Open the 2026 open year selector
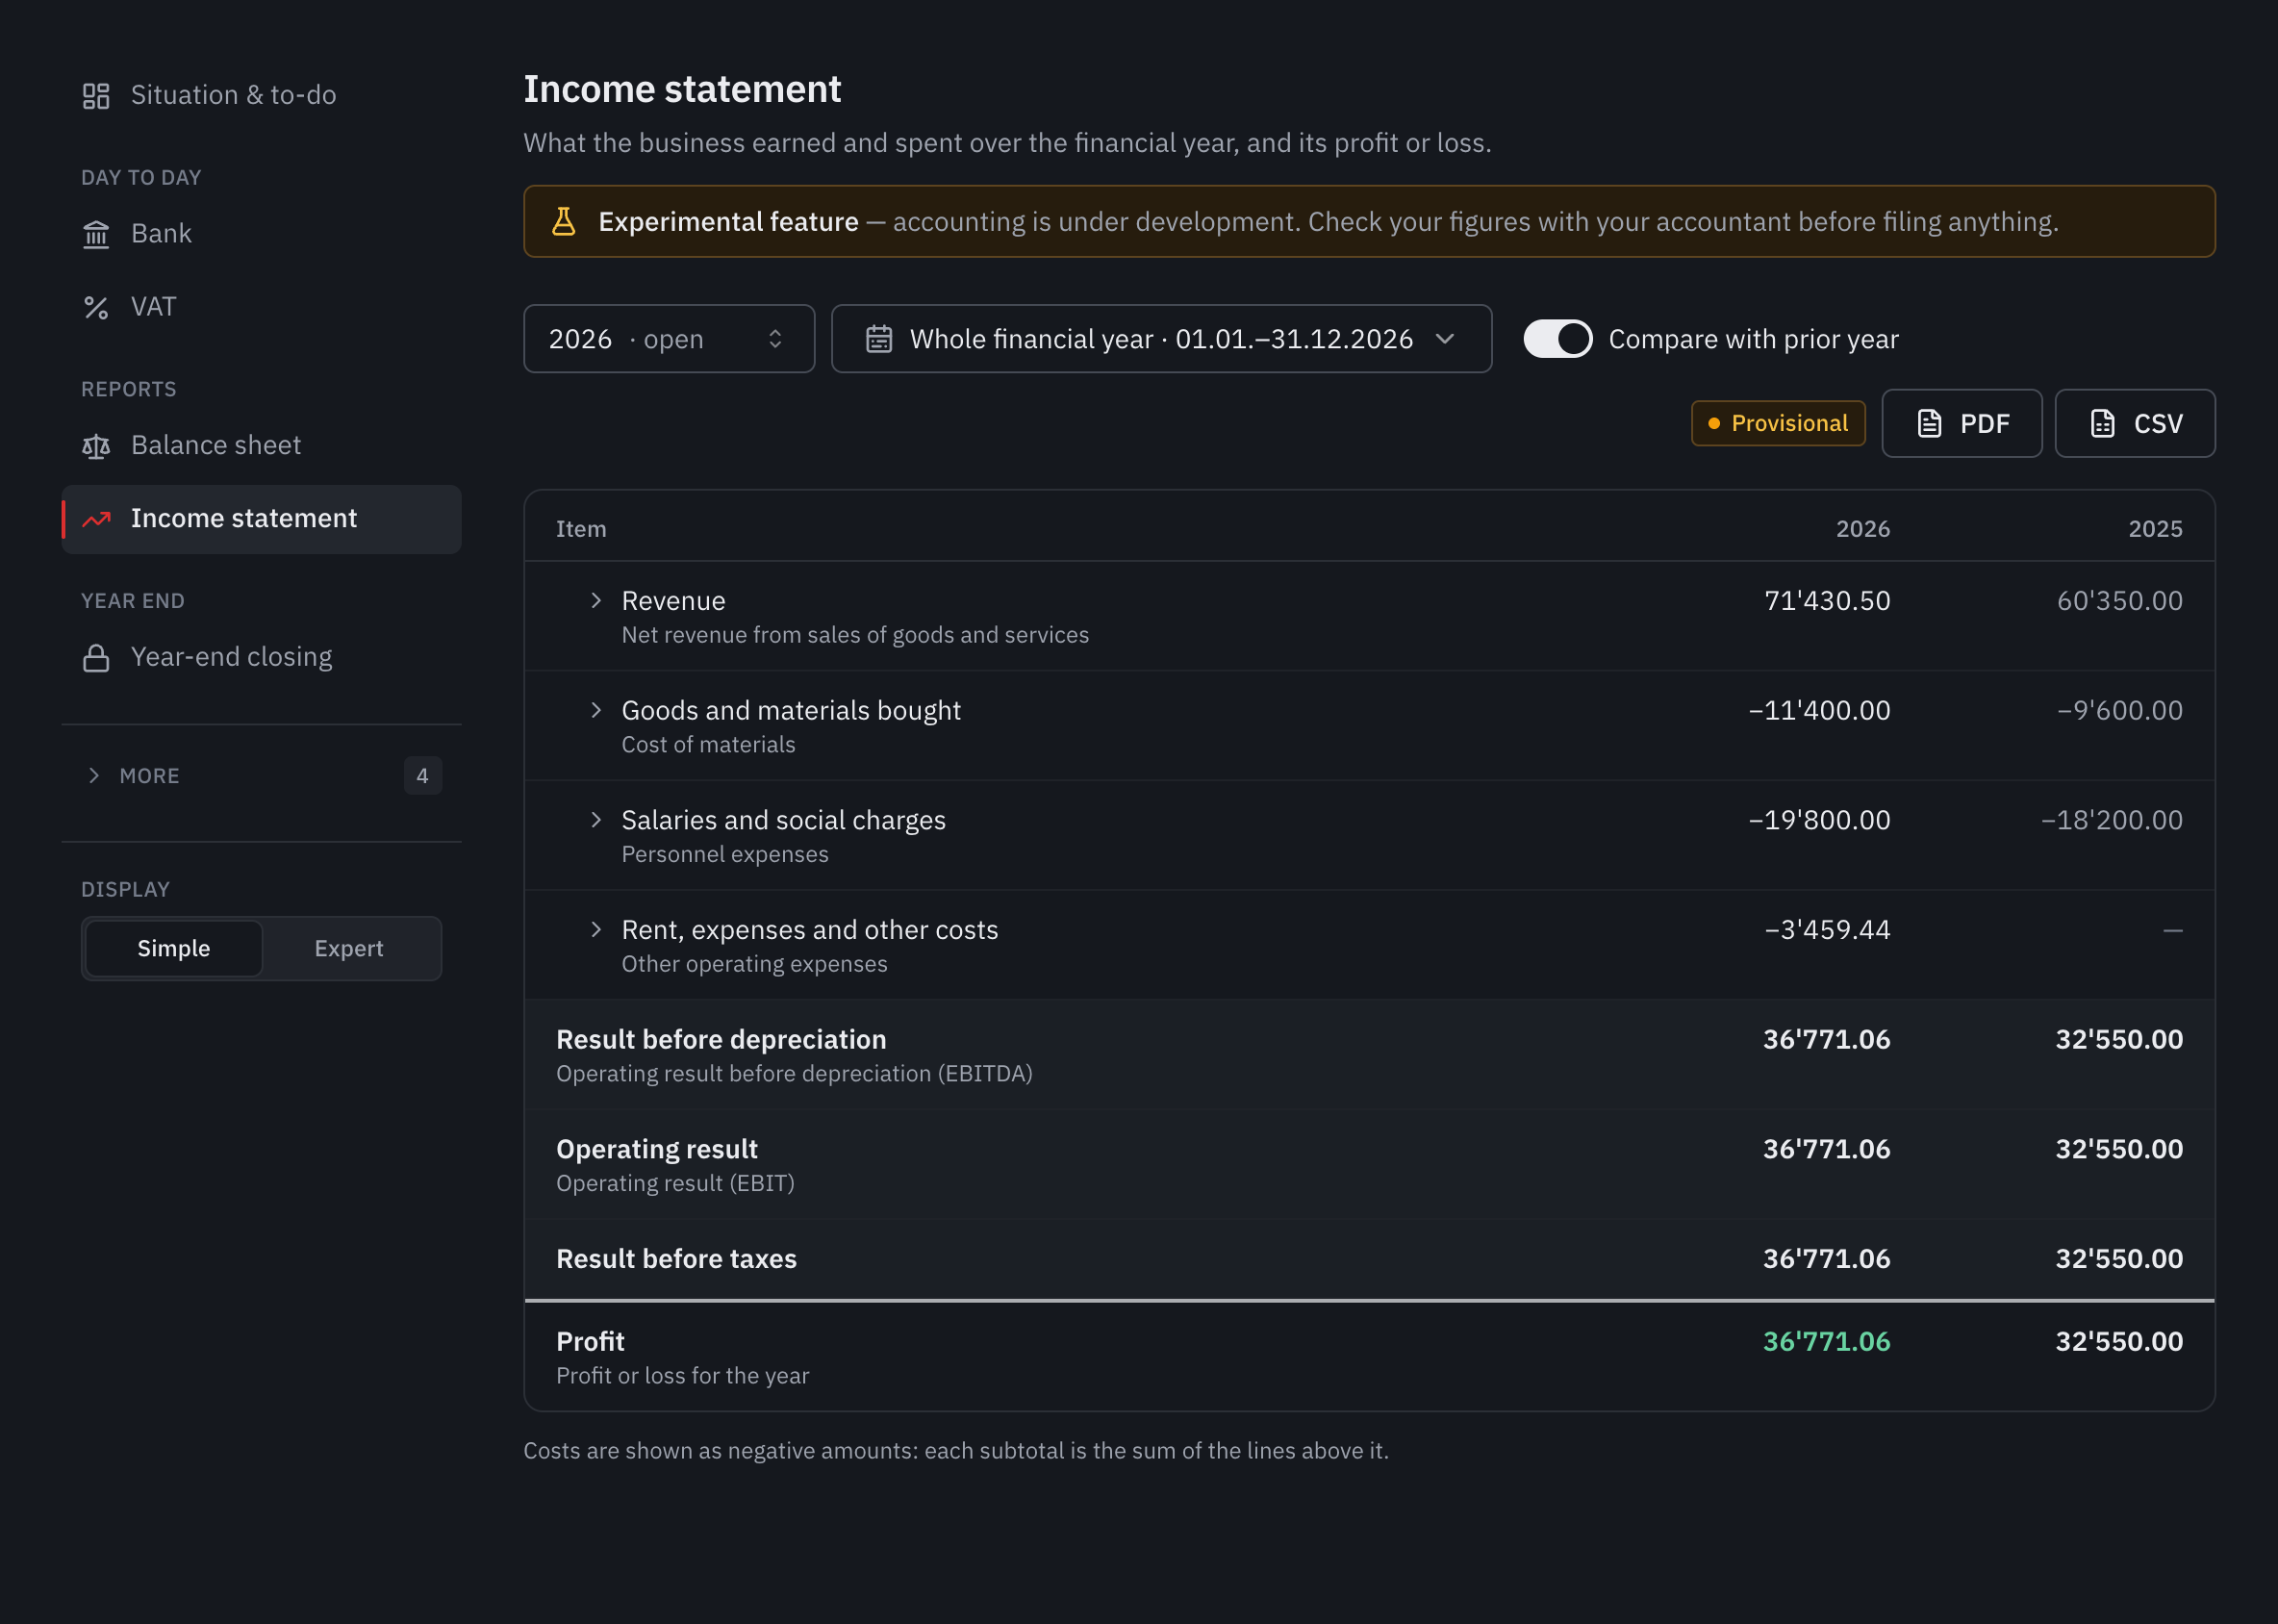 click(669, 339)
